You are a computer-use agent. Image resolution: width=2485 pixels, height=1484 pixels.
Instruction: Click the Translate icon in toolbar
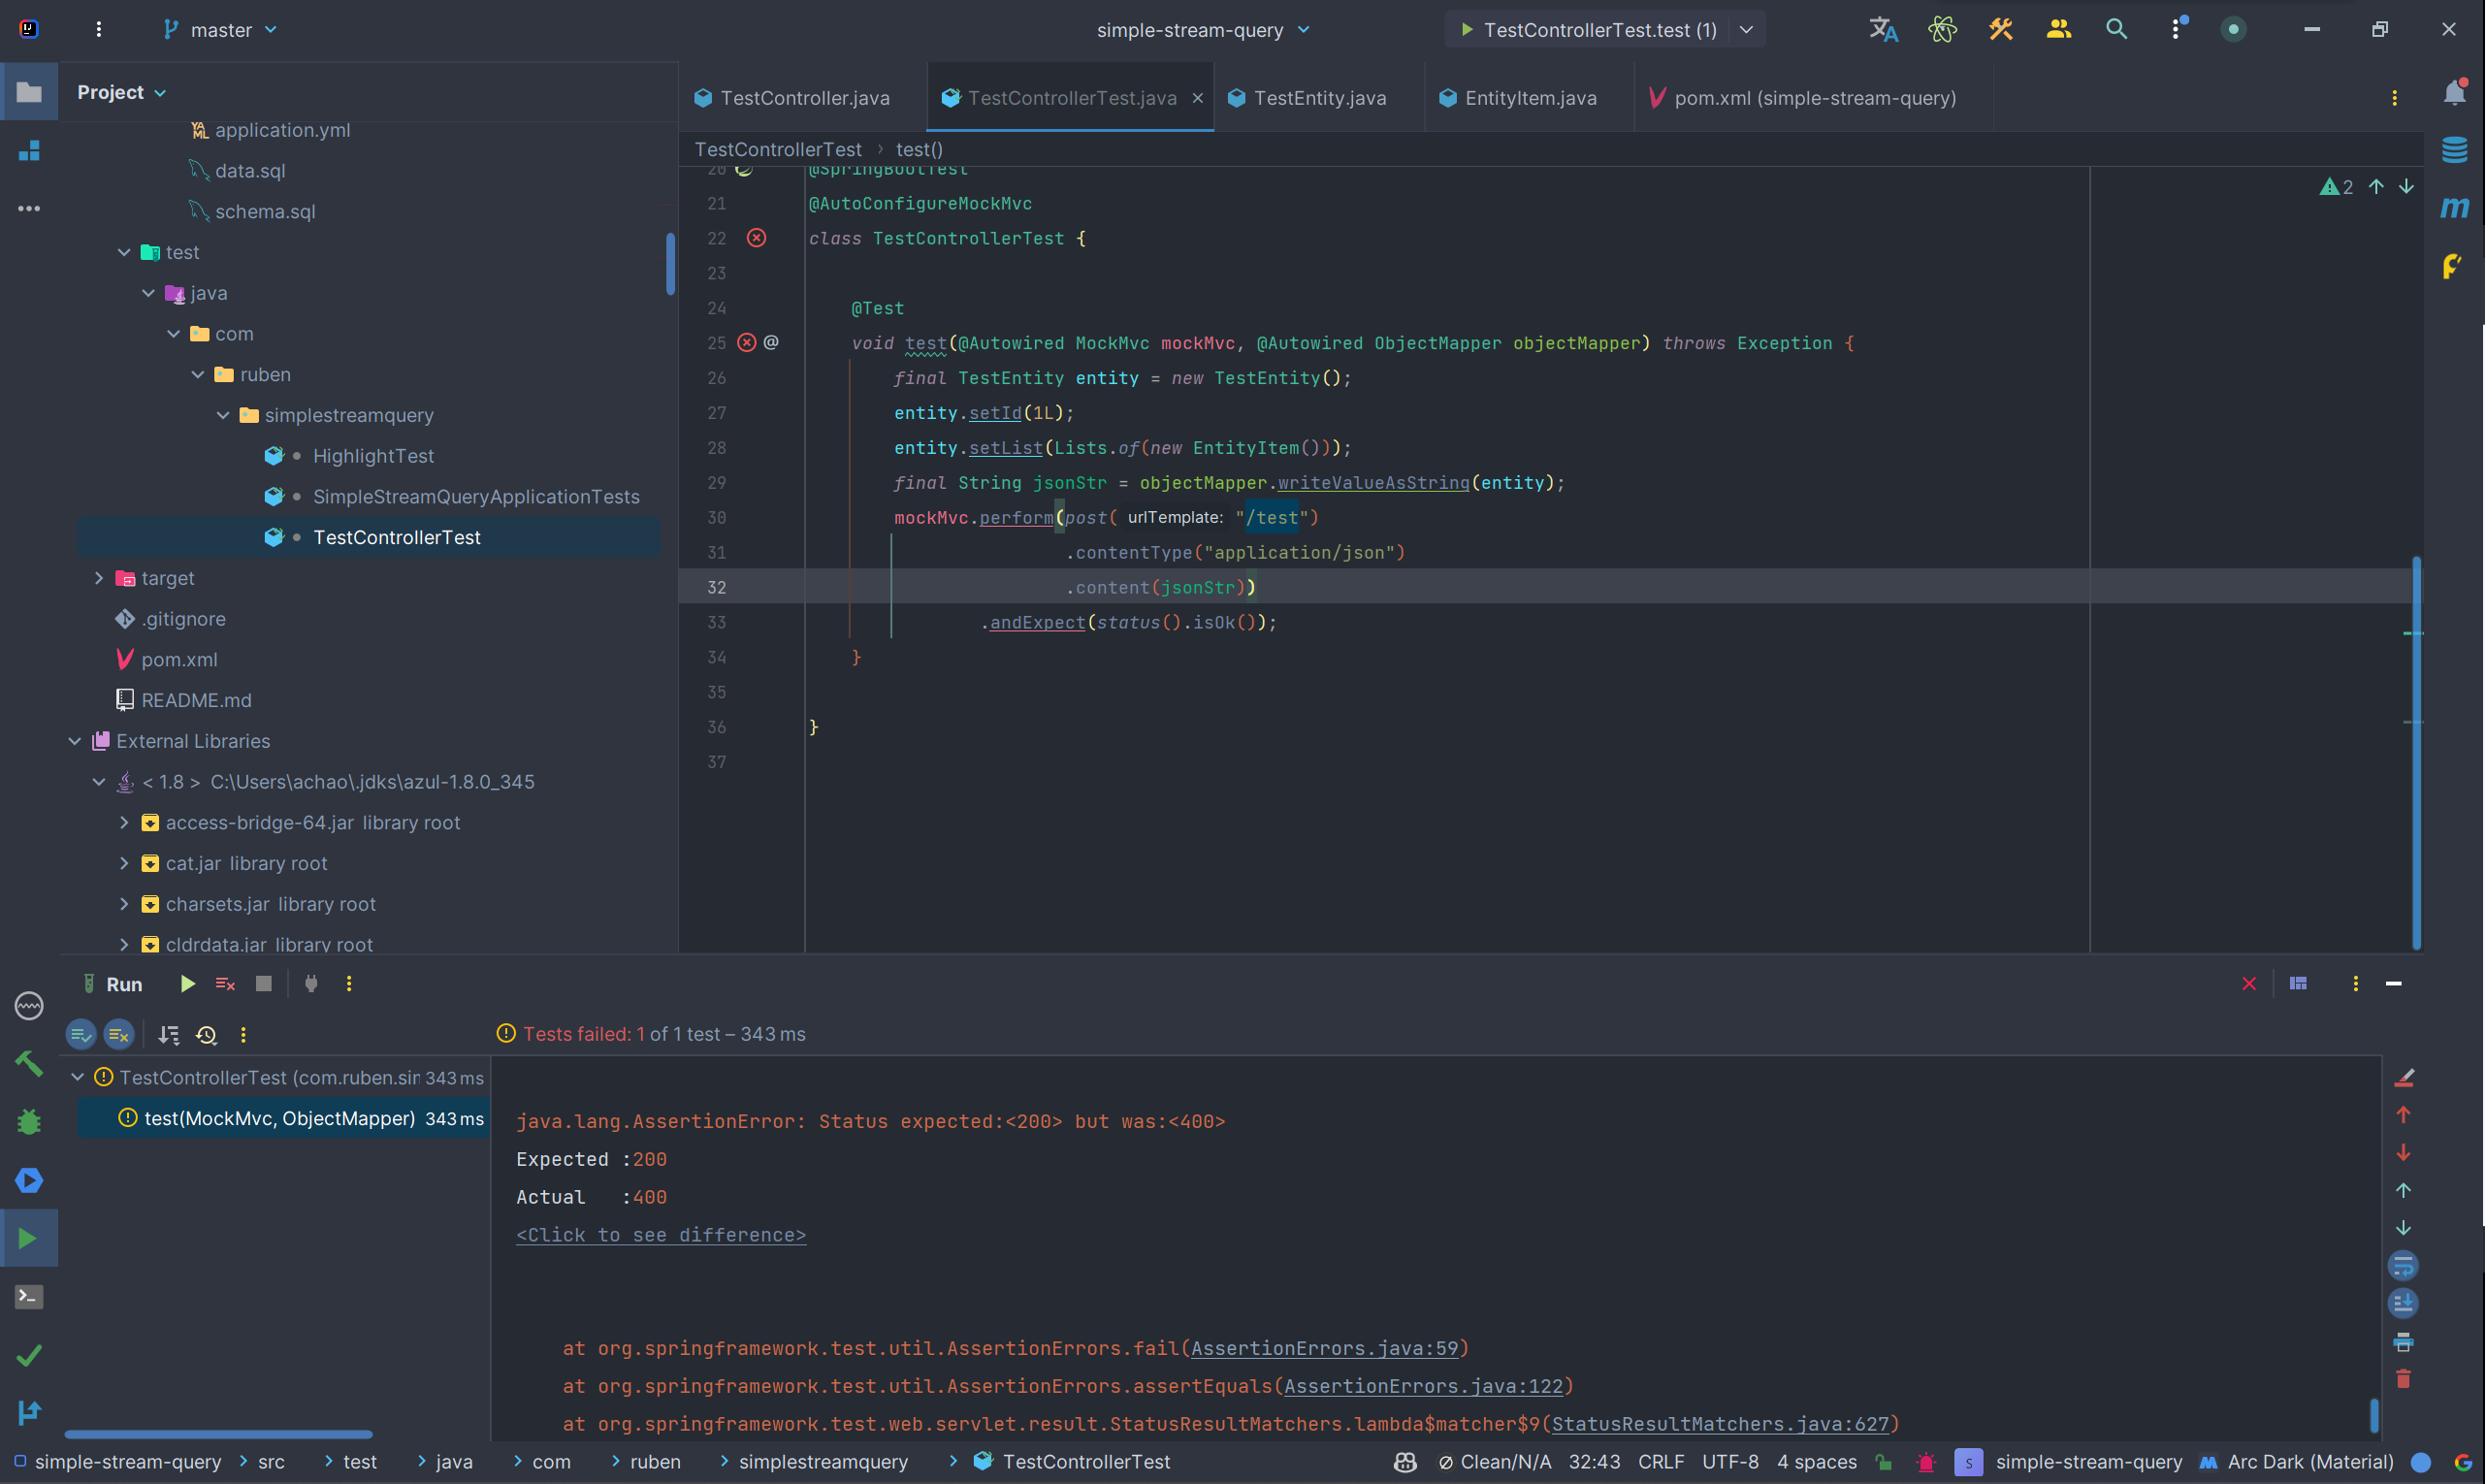click(1883, 30)
